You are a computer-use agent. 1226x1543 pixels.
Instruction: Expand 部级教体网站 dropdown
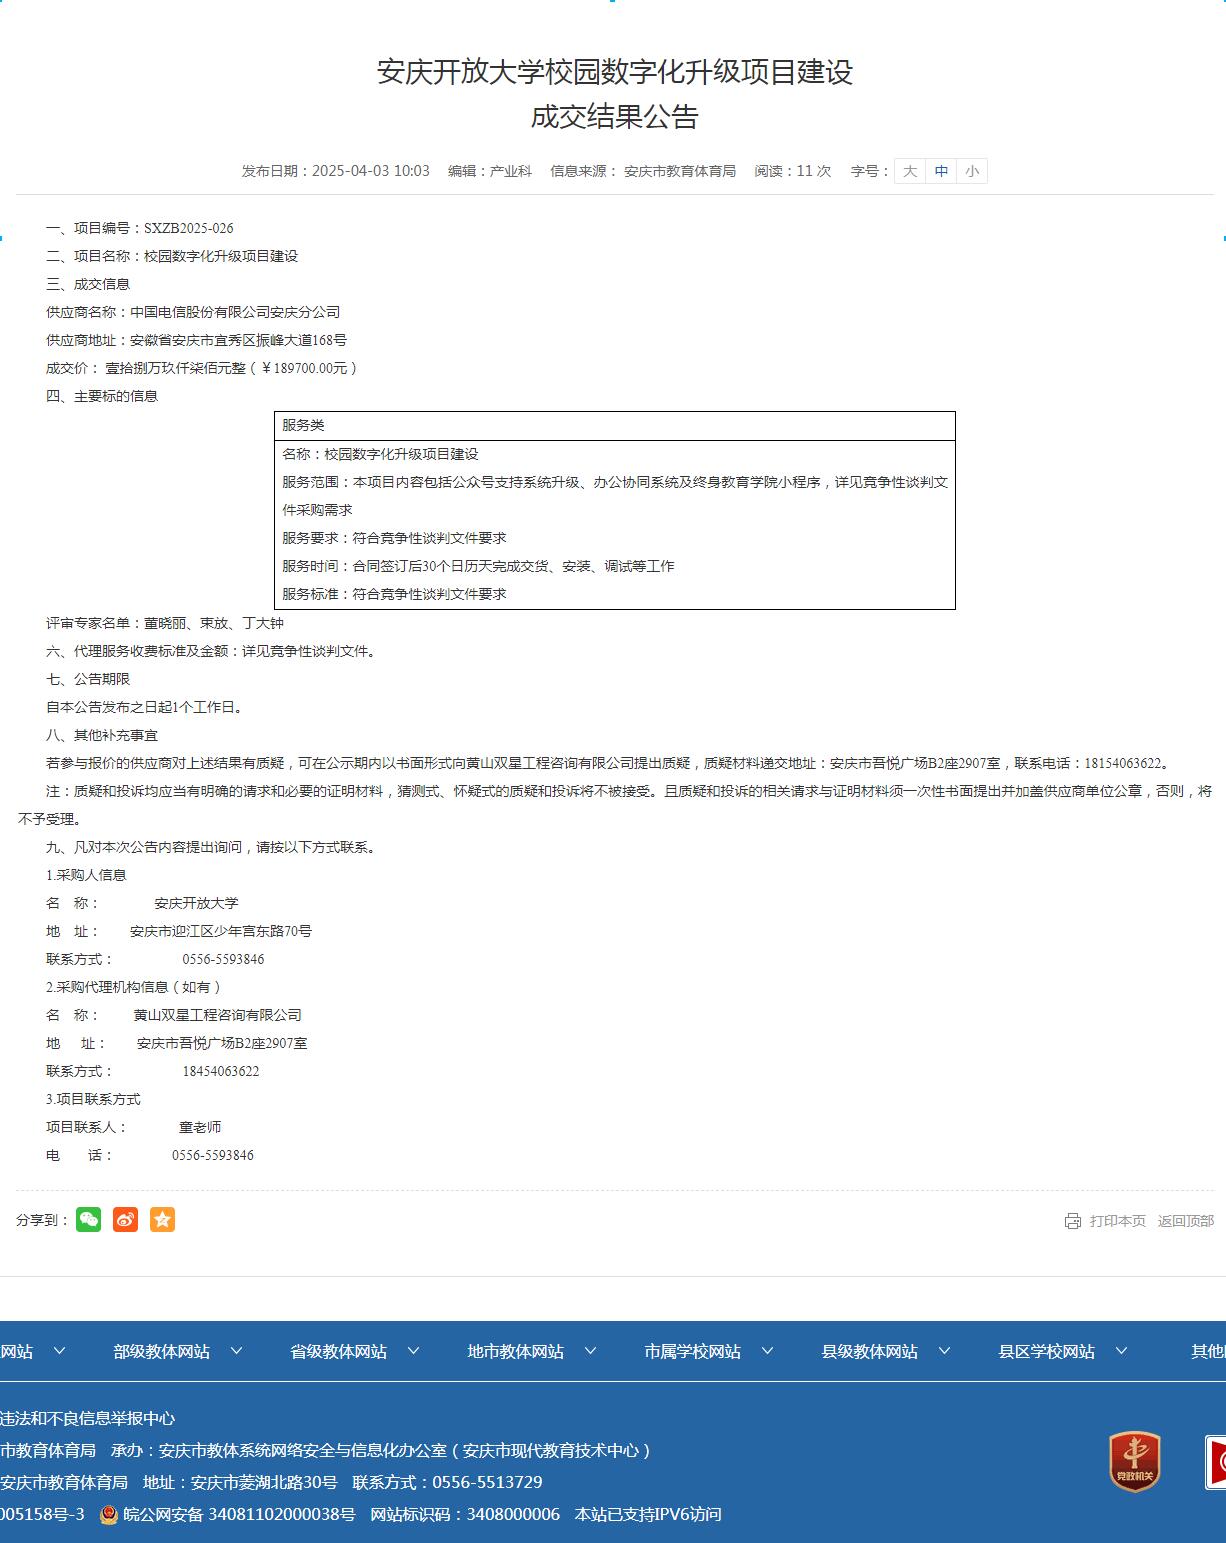tap(177, 1352)
